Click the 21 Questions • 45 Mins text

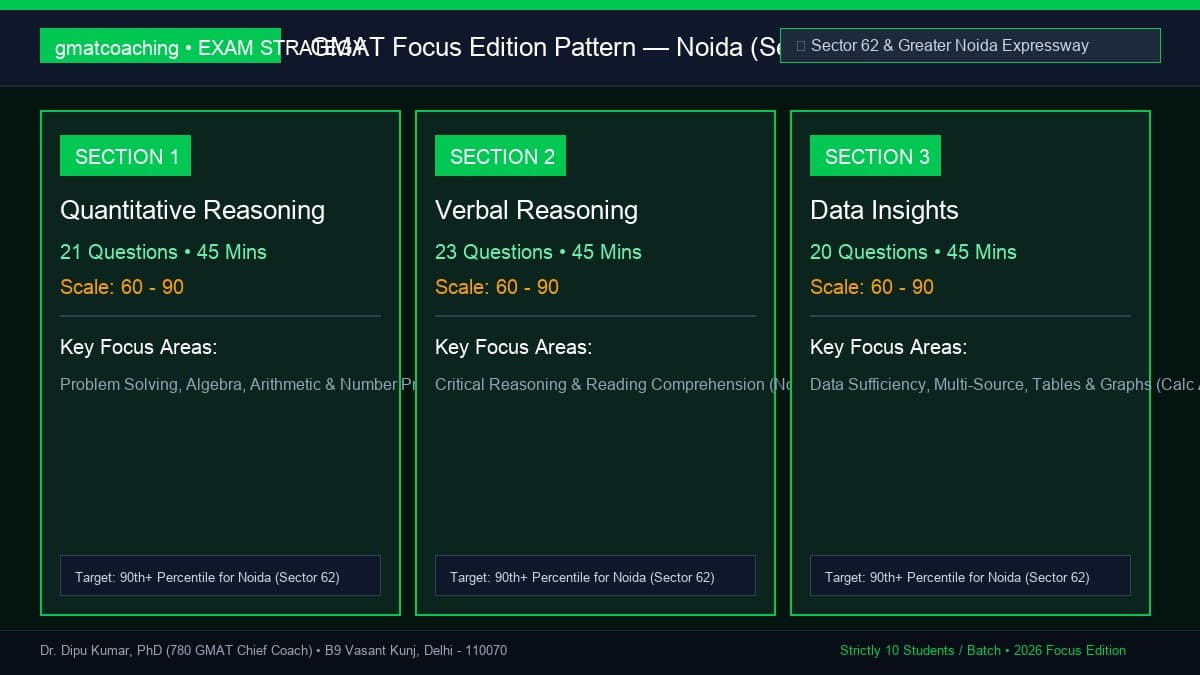(x=163, y=252)
